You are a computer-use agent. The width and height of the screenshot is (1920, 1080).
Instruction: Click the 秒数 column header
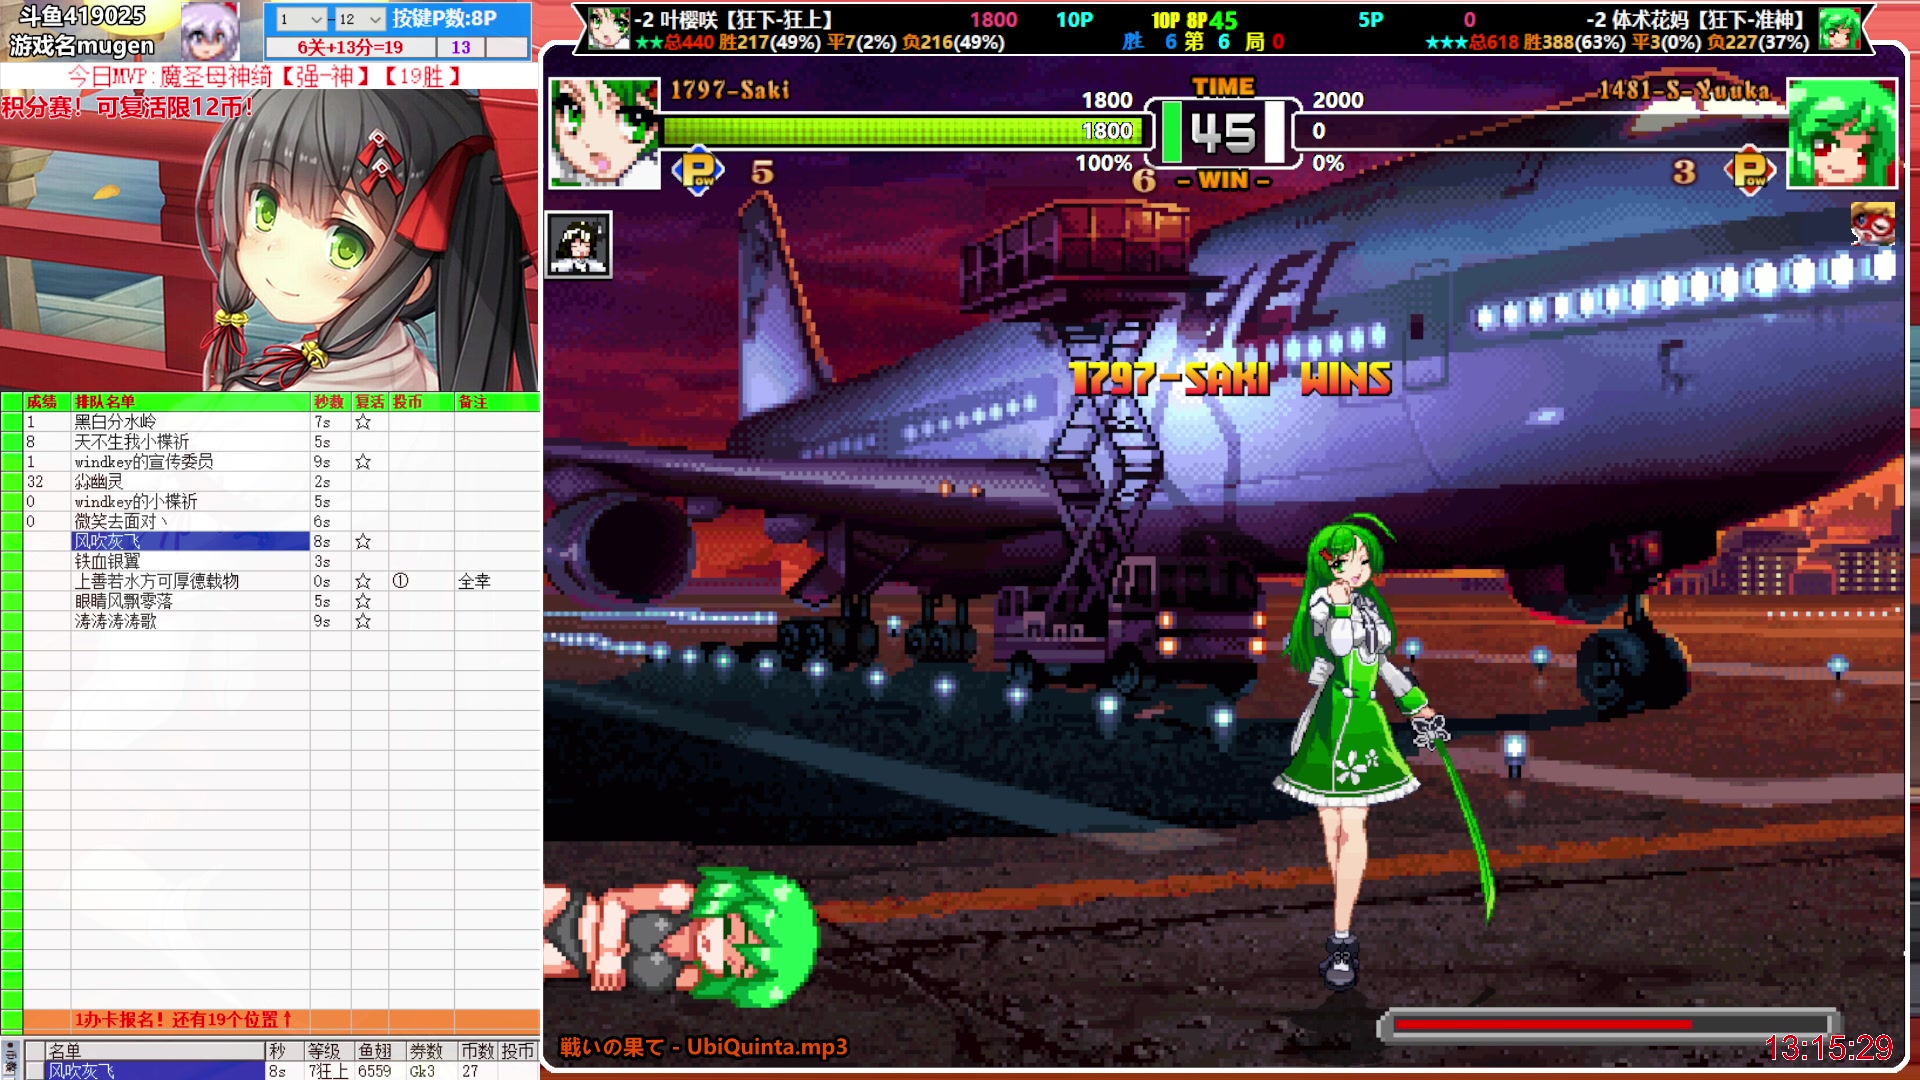coord(329,402)
